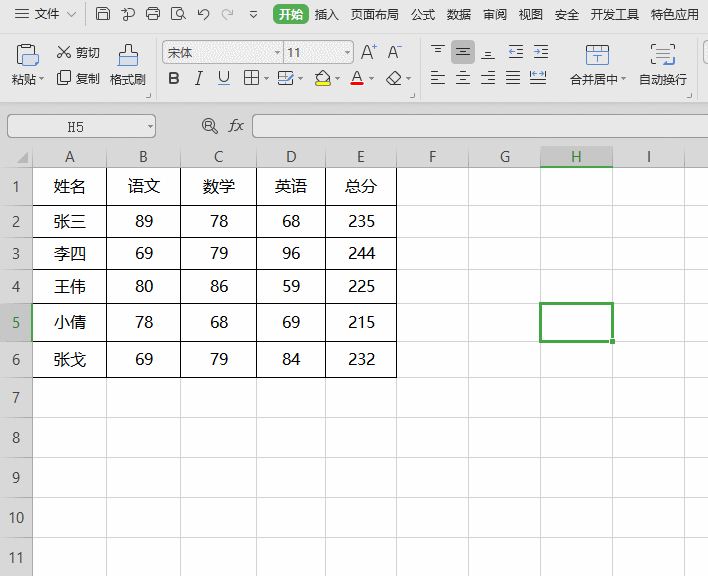This screenshot has width=708, height=576.
Task: Toggle Bold formatting
Action: (x=174, y=78)
